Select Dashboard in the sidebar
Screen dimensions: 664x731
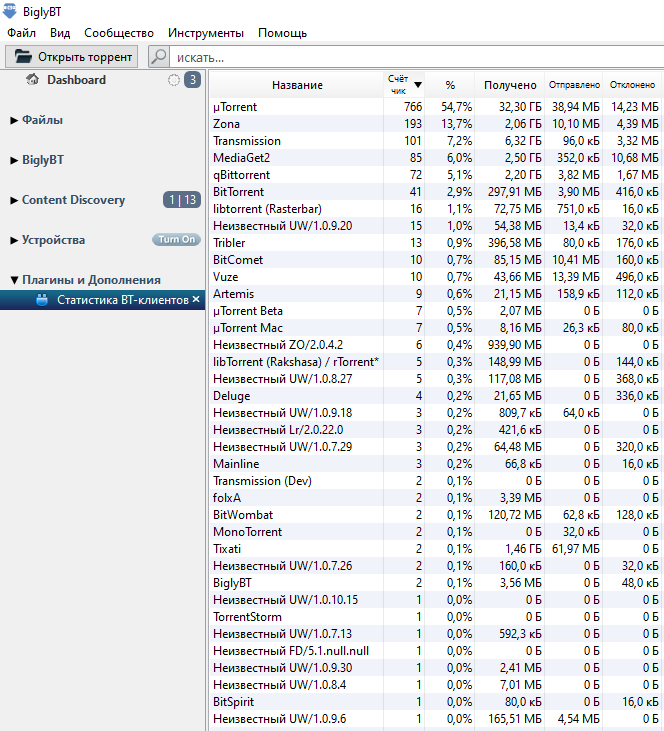coord(76,80)
